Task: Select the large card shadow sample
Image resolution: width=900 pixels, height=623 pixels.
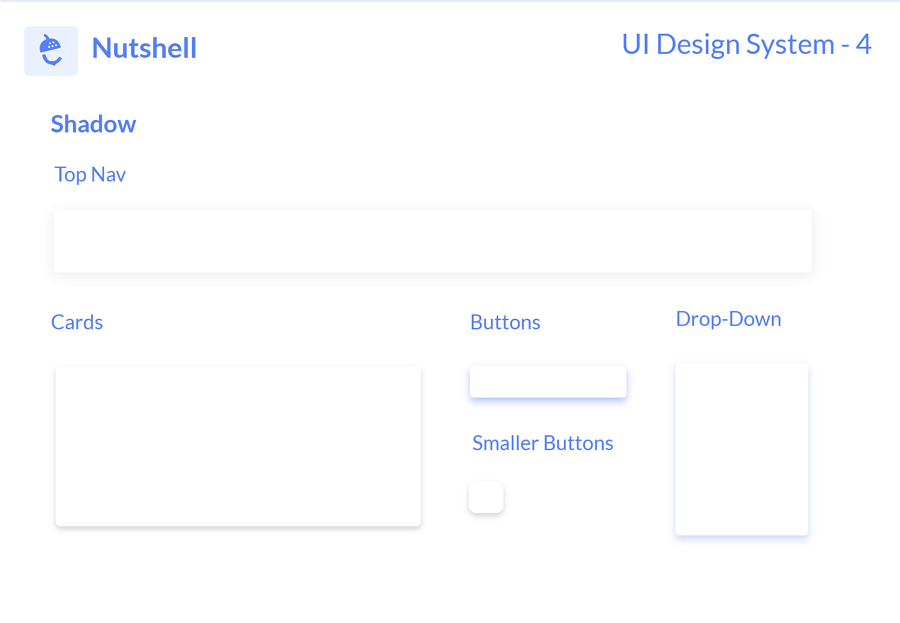Action: [x=238, y=446]
